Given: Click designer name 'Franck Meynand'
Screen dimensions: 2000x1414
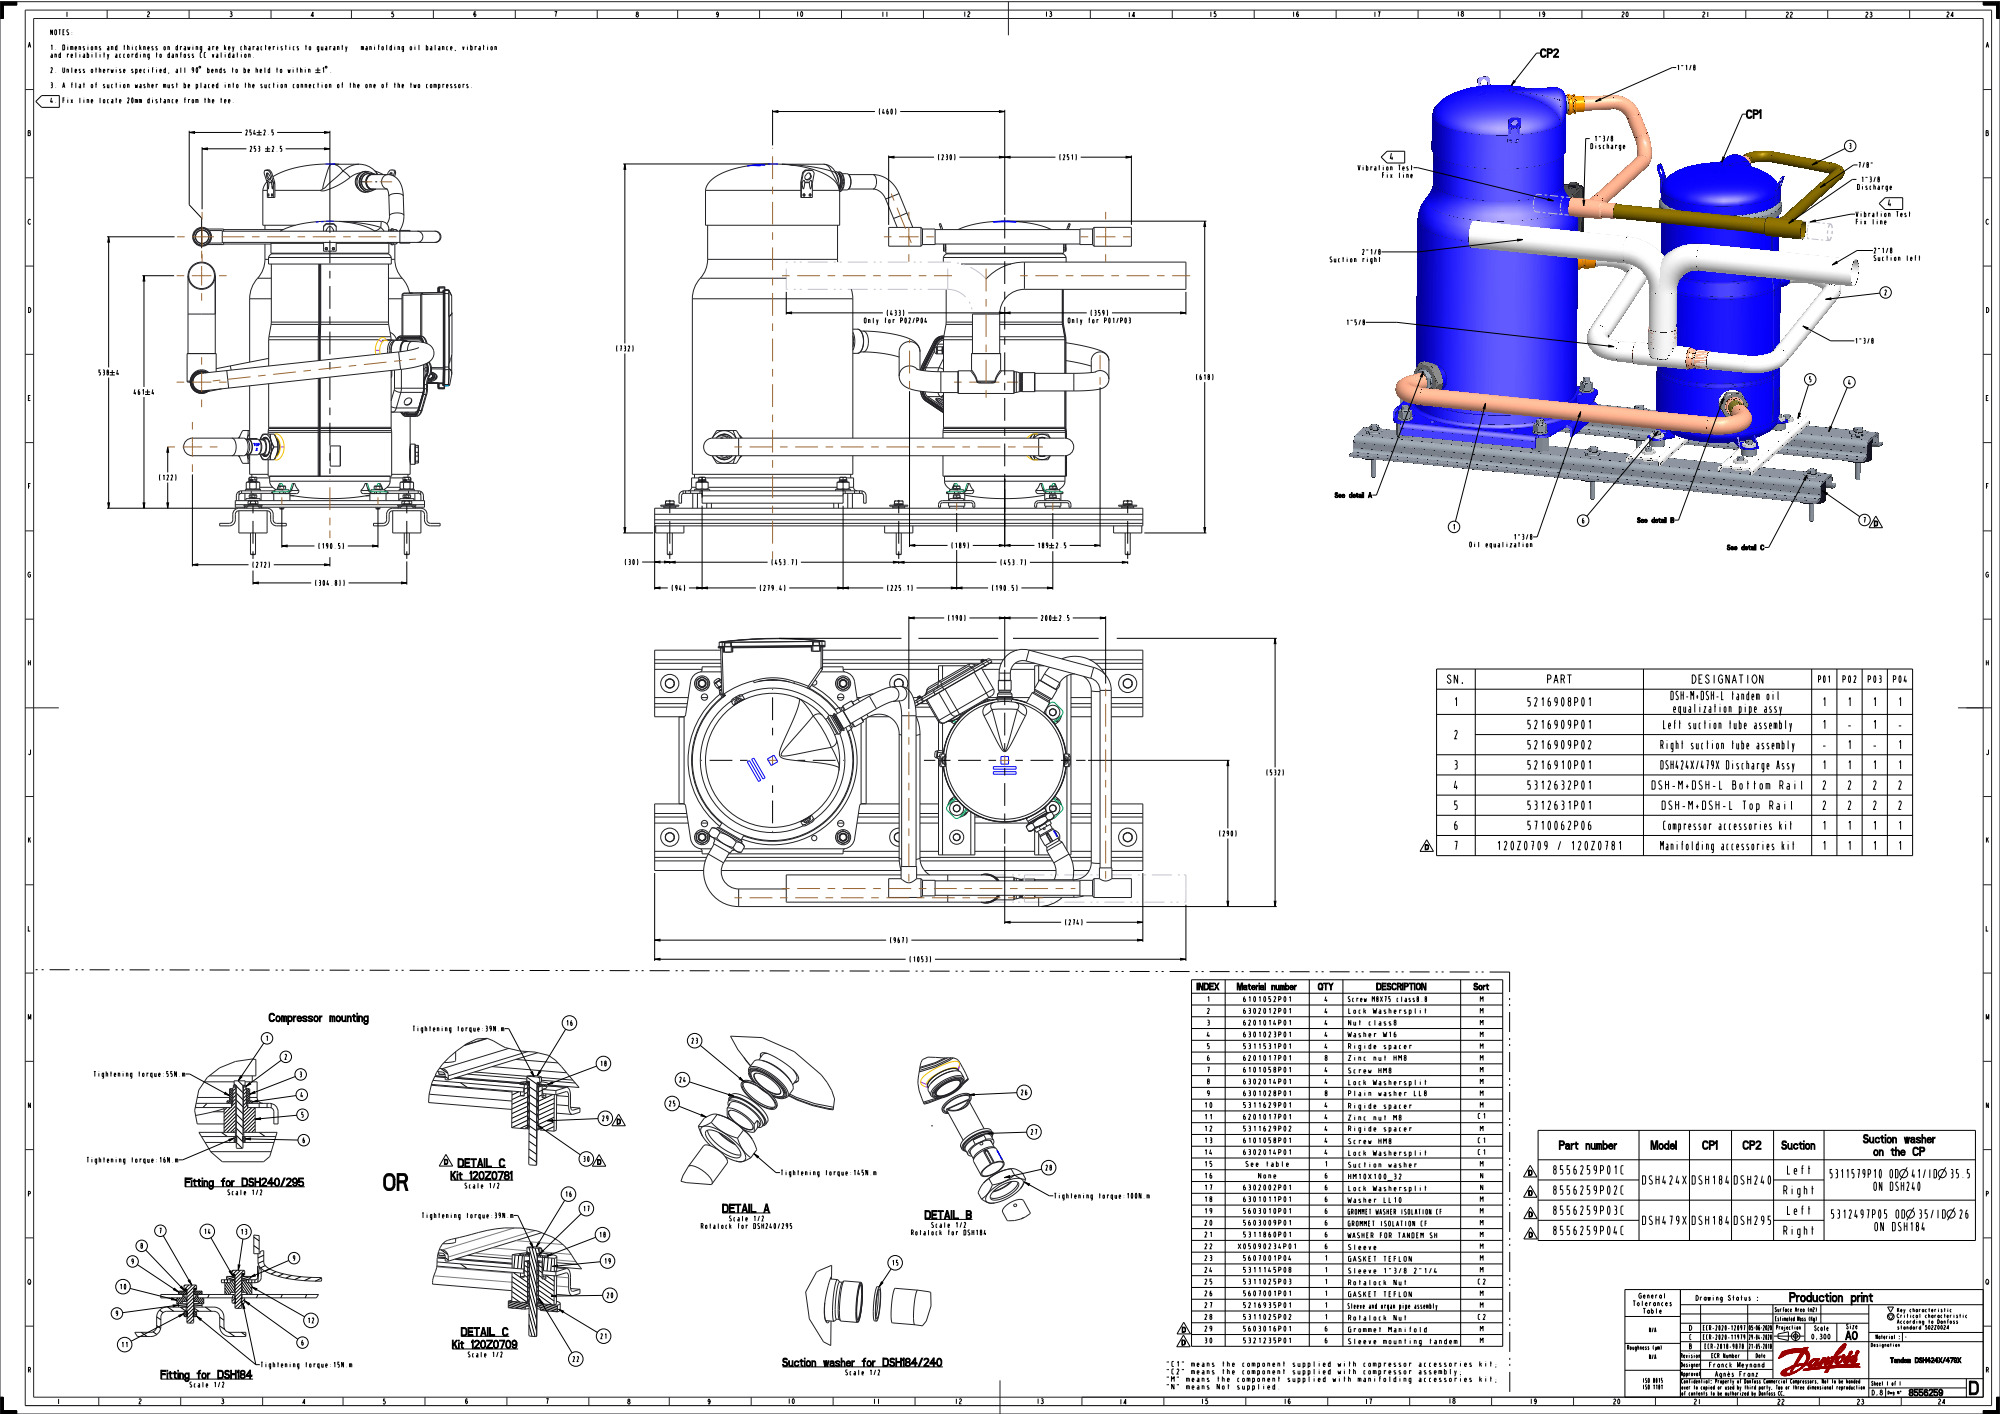Looking at the screenshot, I should [x=1737, y=1364].
